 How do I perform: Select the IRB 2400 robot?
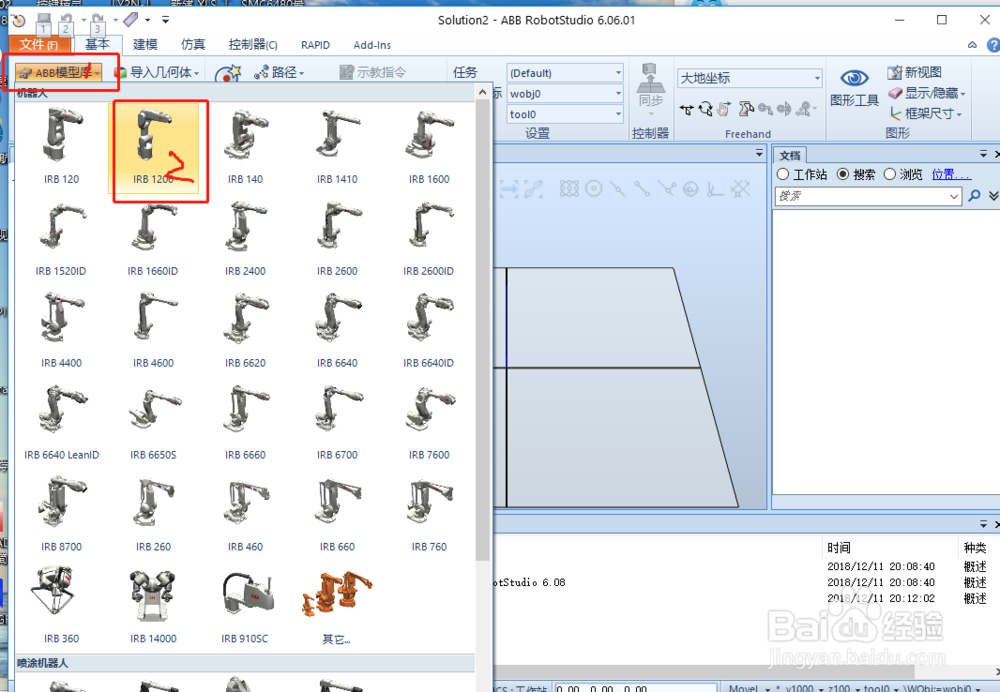pos(245,239)
